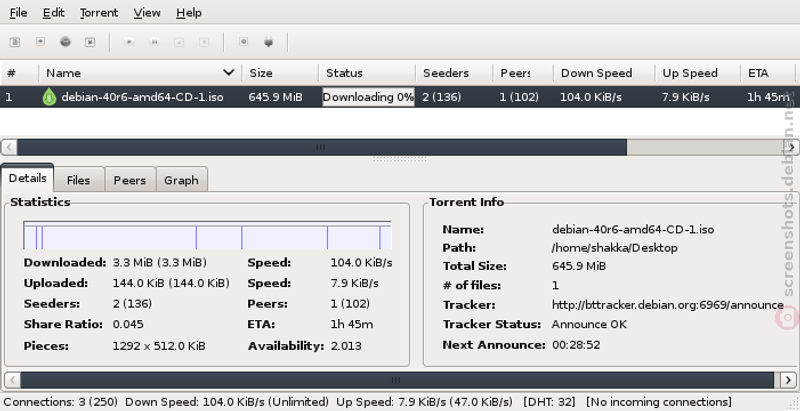This screenshot has height=411, width=800.
Task: Sort by the Up Speed column header
Action: tap(697, 73)
